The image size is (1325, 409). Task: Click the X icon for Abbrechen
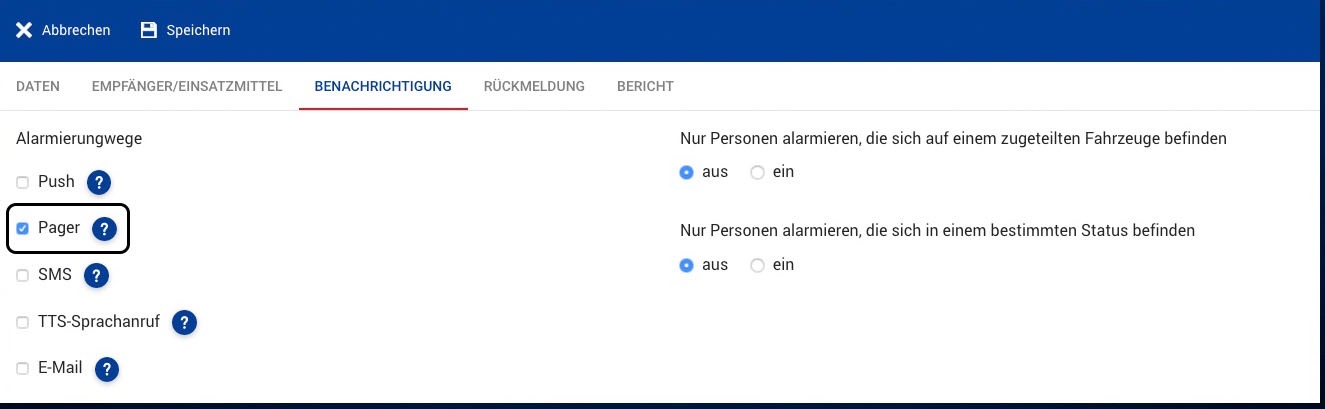(24, 30)
